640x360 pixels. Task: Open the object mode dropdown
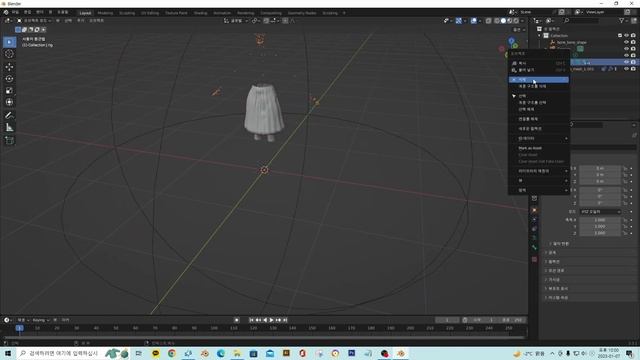pos(34,20)
